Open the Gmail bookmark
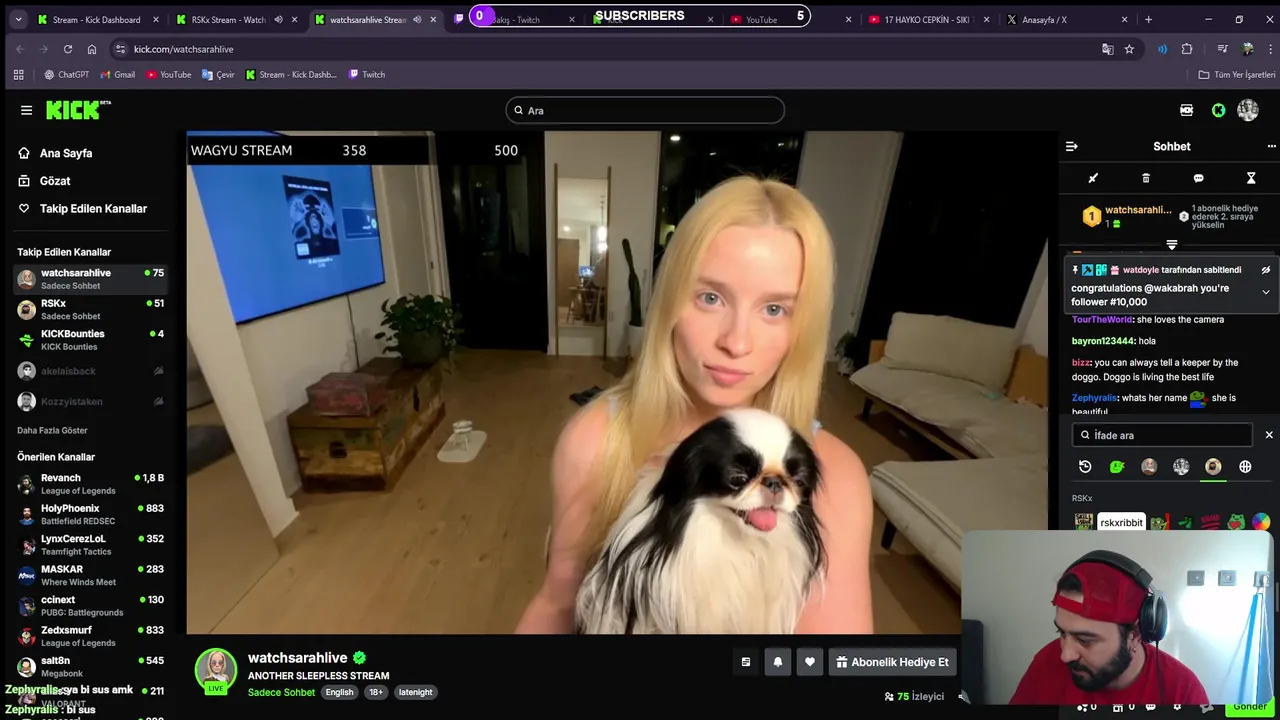The height and width of the screenshot is (720, 1280). 116,74
